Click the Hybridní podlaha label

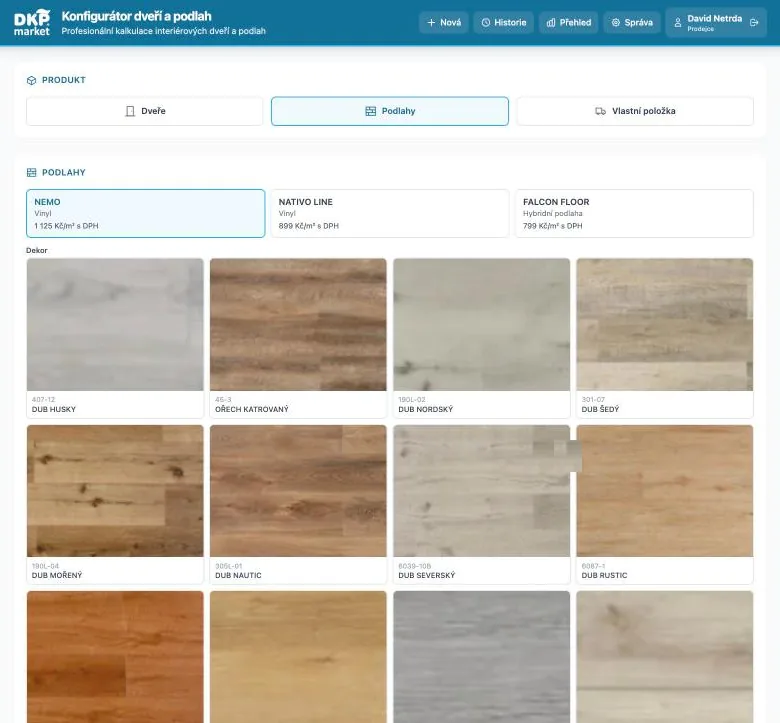[553, 213]
